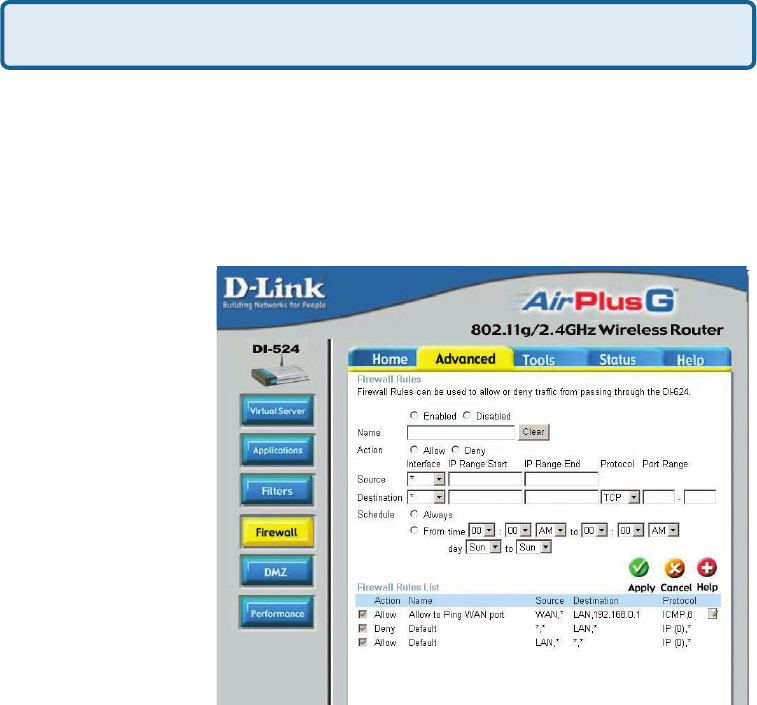Image resolution: width=757 pixels, height=705 pixels.
Task: Switch to the Home tab
Action: pos(390,359)
